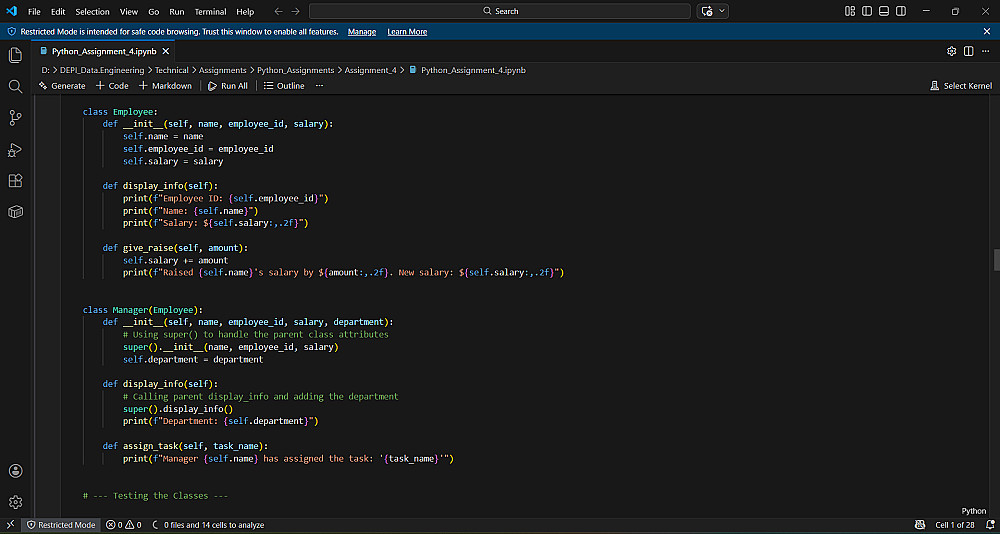Open the Run and Debug view
This screenshot has width=1000, height=534.
pos(15,150)
